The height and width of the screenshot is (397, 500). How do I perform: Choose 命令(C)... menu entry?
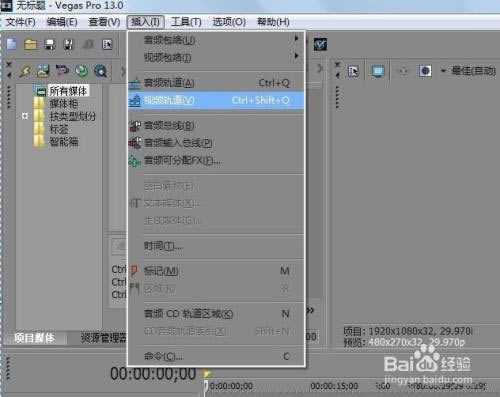(x=216, y=356)
